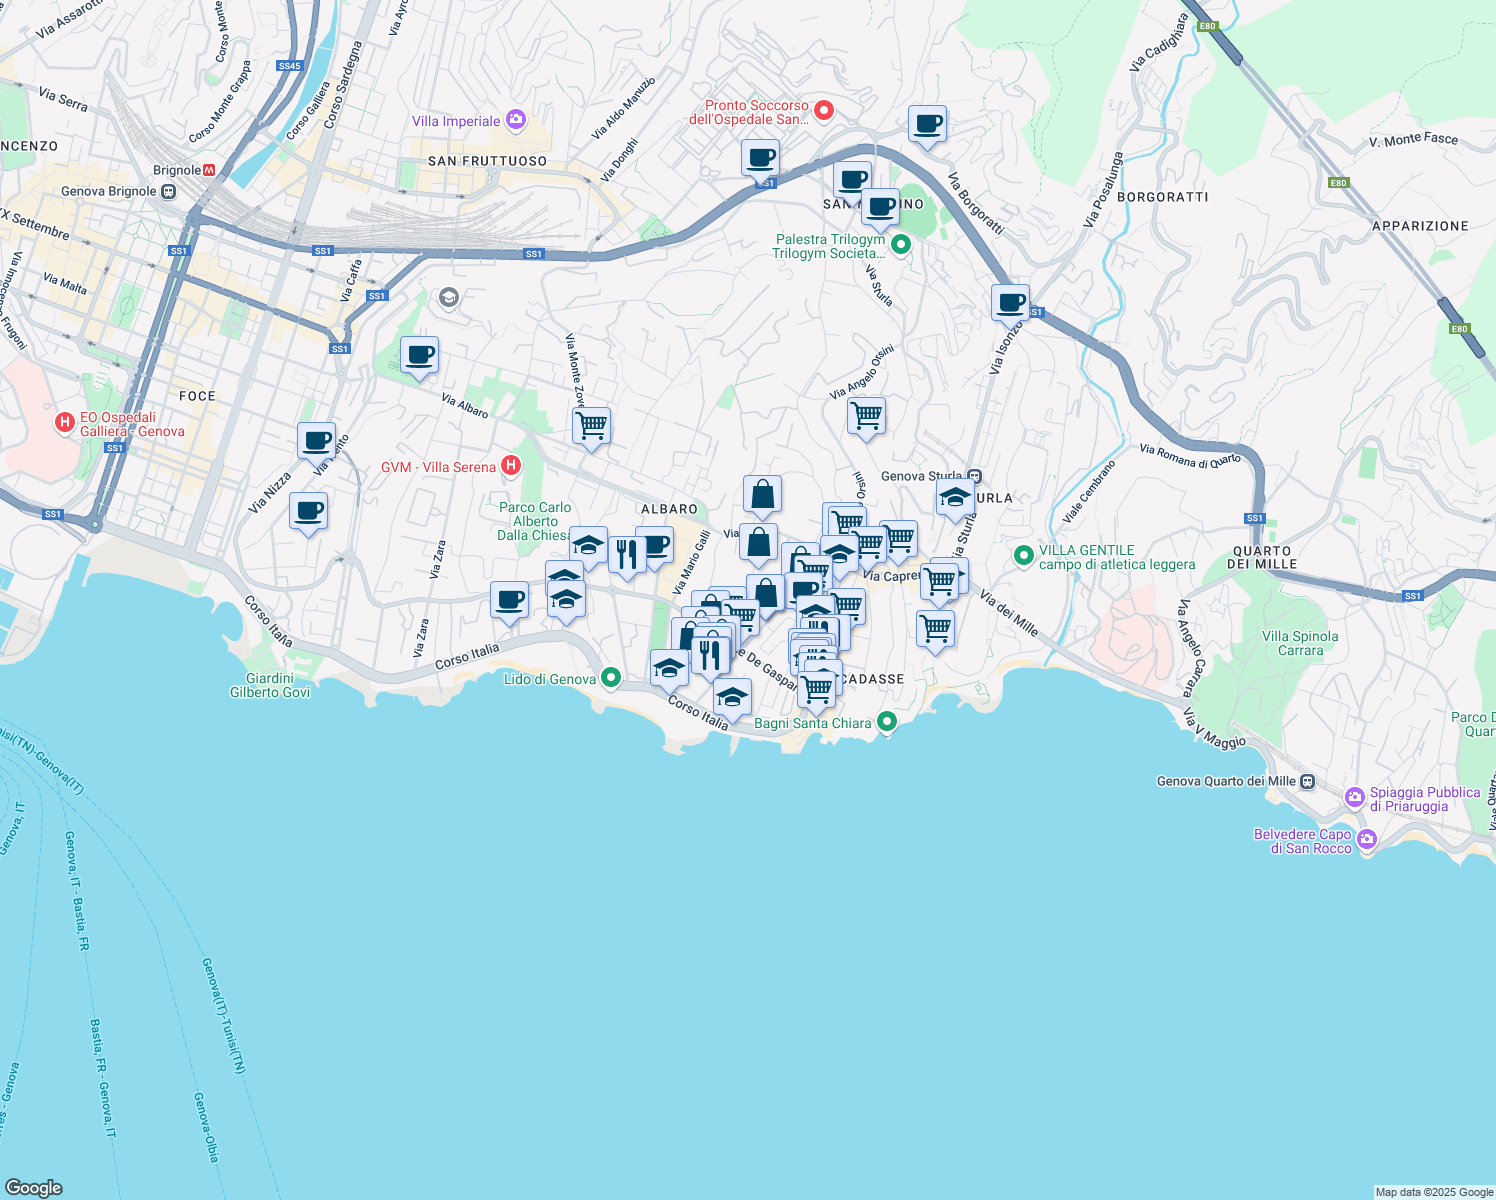Click the Genova Brignole train station icon
The height and width of the screenshot is (1200, 1496).
169,191
